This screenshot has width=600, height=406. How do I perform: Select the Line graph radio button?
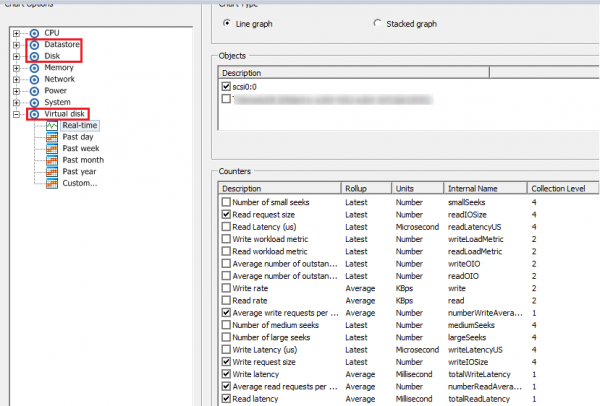click(228, 22)
